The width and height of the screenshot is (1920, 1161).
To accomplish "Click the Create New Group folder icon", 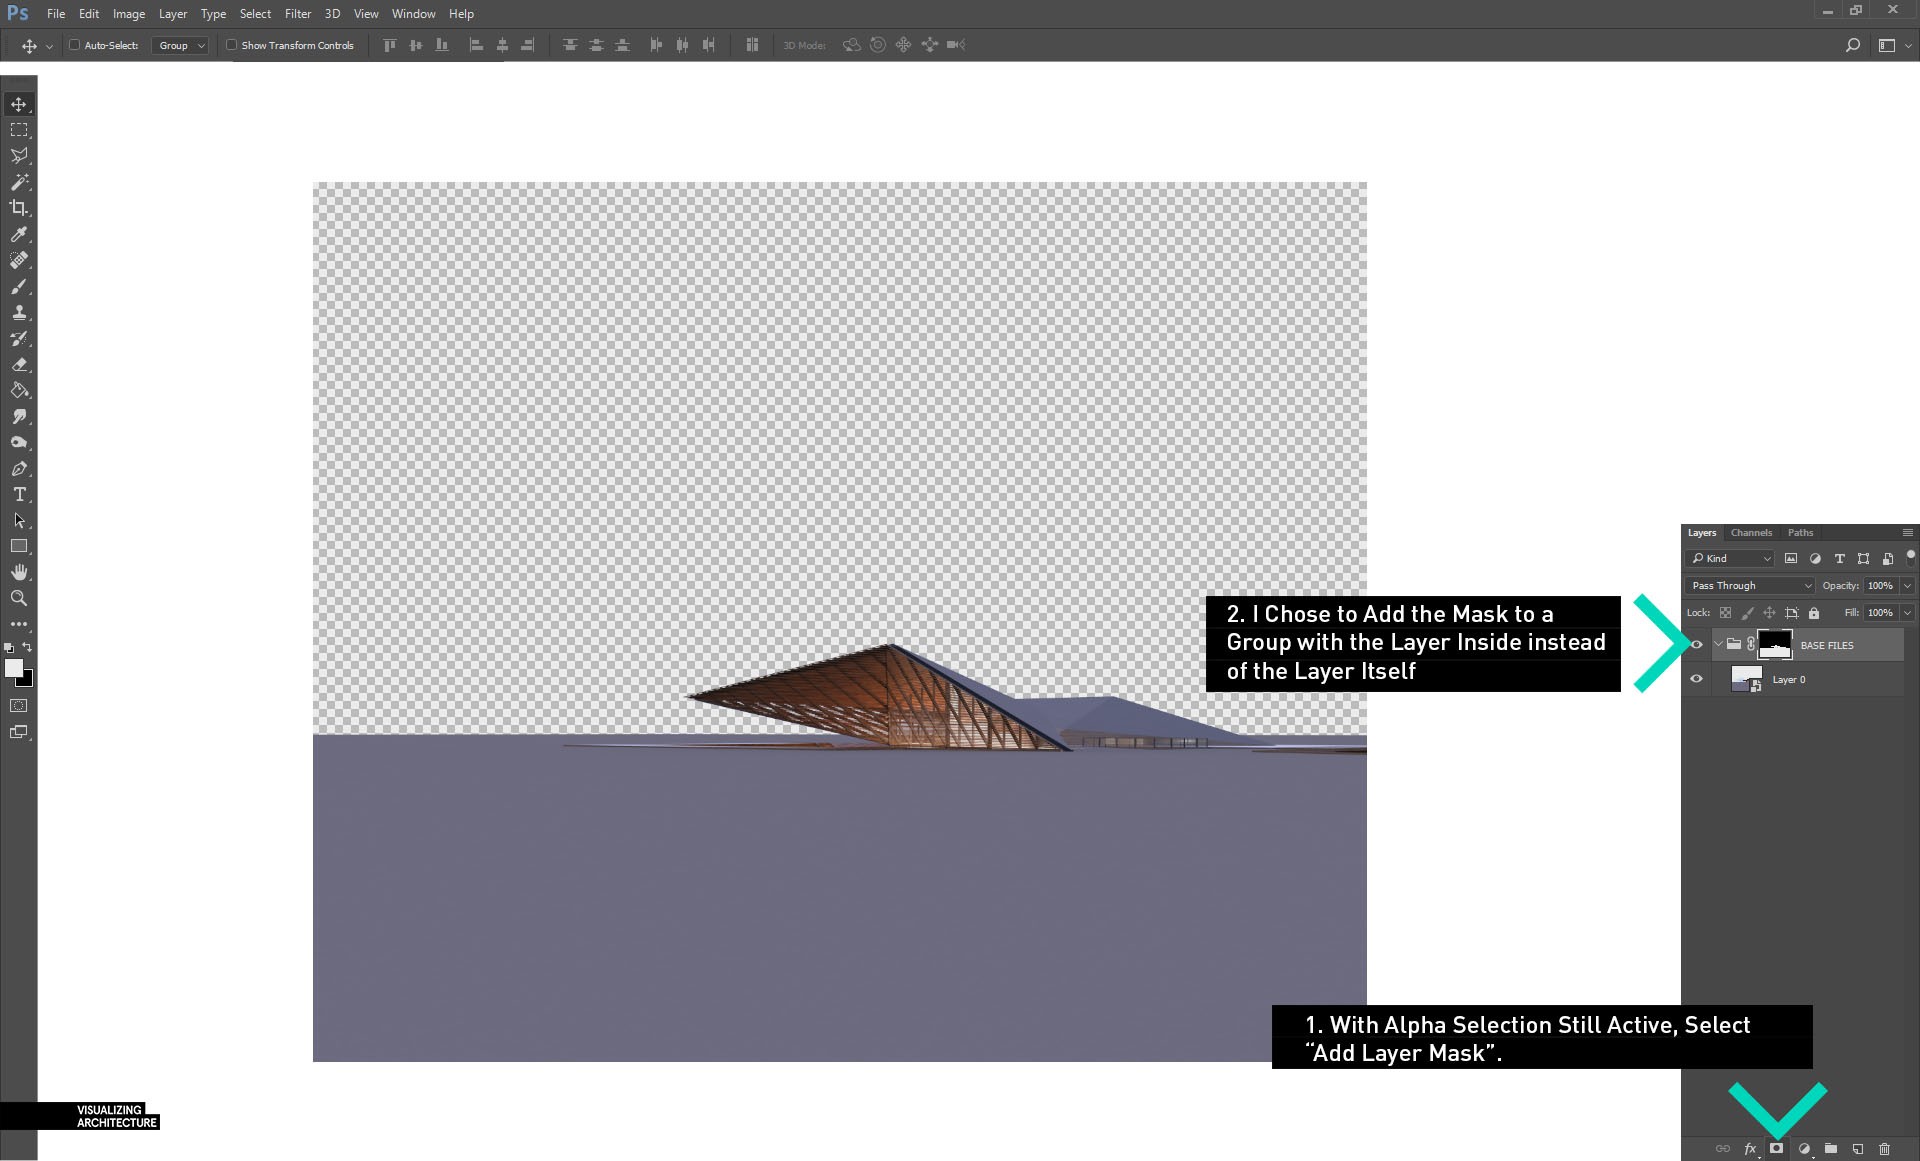I will tap(1830, 1148).
